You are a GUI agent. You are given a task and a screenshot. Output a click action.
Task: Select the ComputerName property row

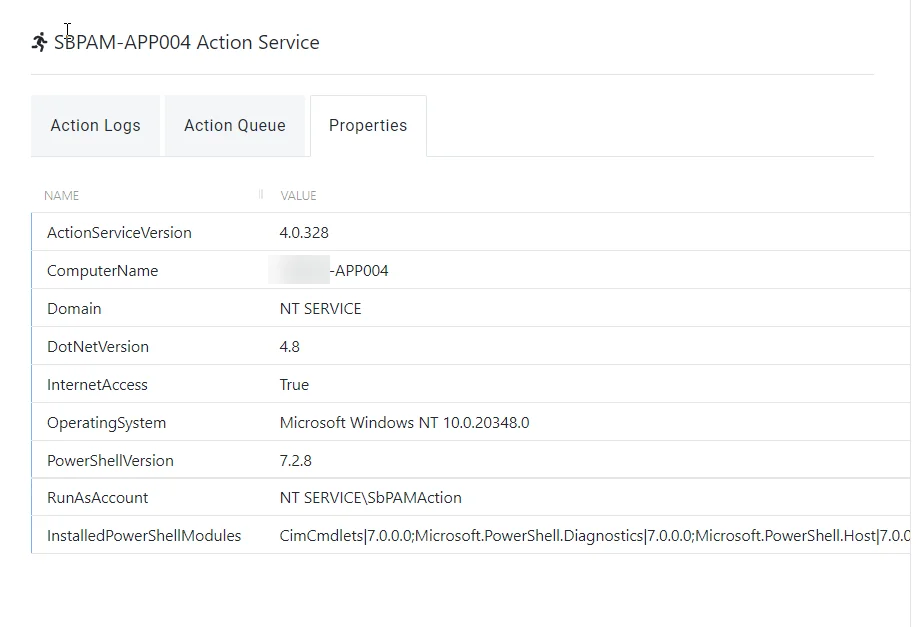point(471,270)
